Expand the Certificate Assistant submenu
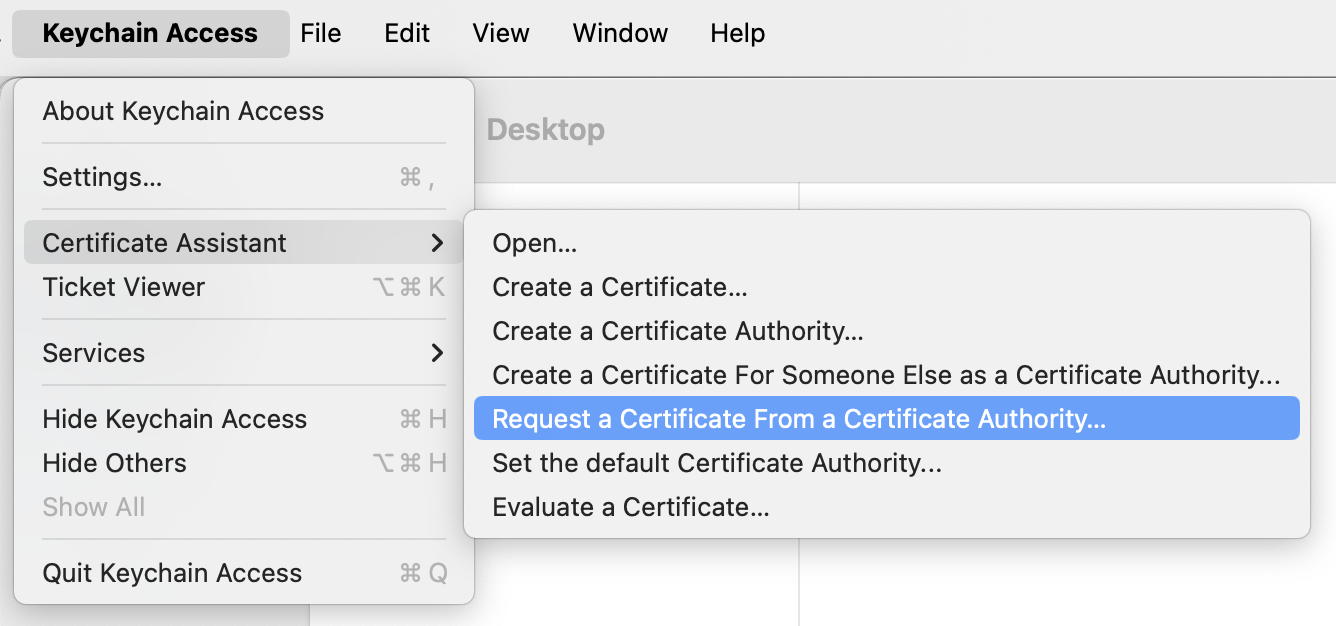1336x626 pixels. (244, 243)
